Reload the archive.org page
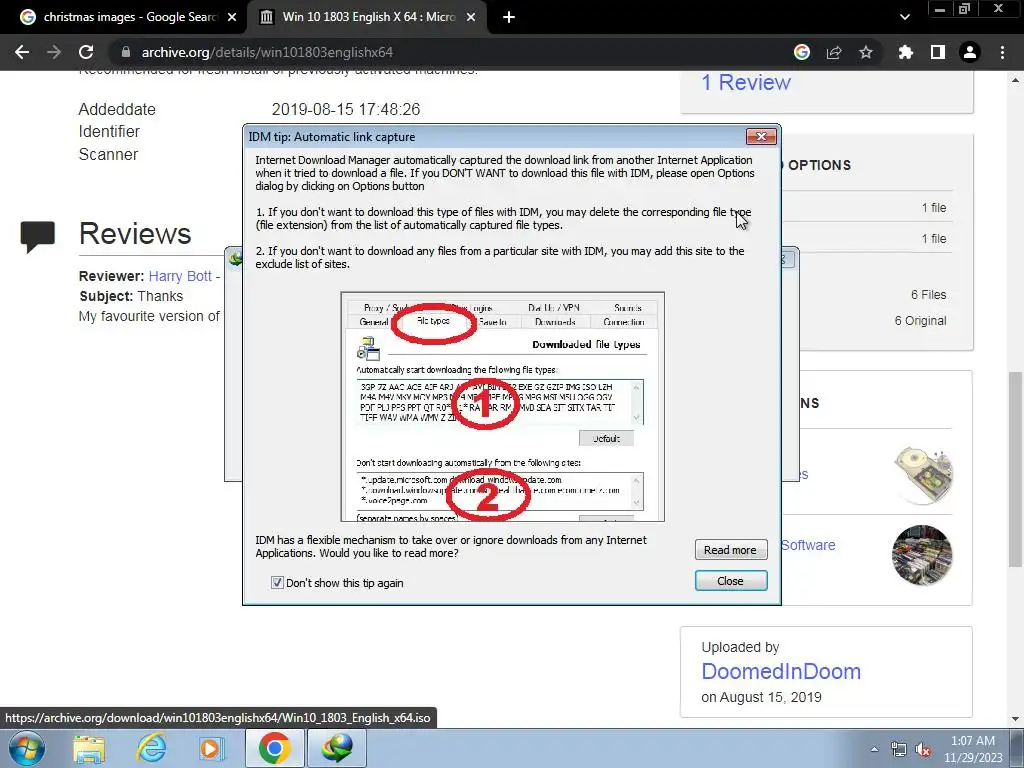The image size is (1024, 768). 86,52
